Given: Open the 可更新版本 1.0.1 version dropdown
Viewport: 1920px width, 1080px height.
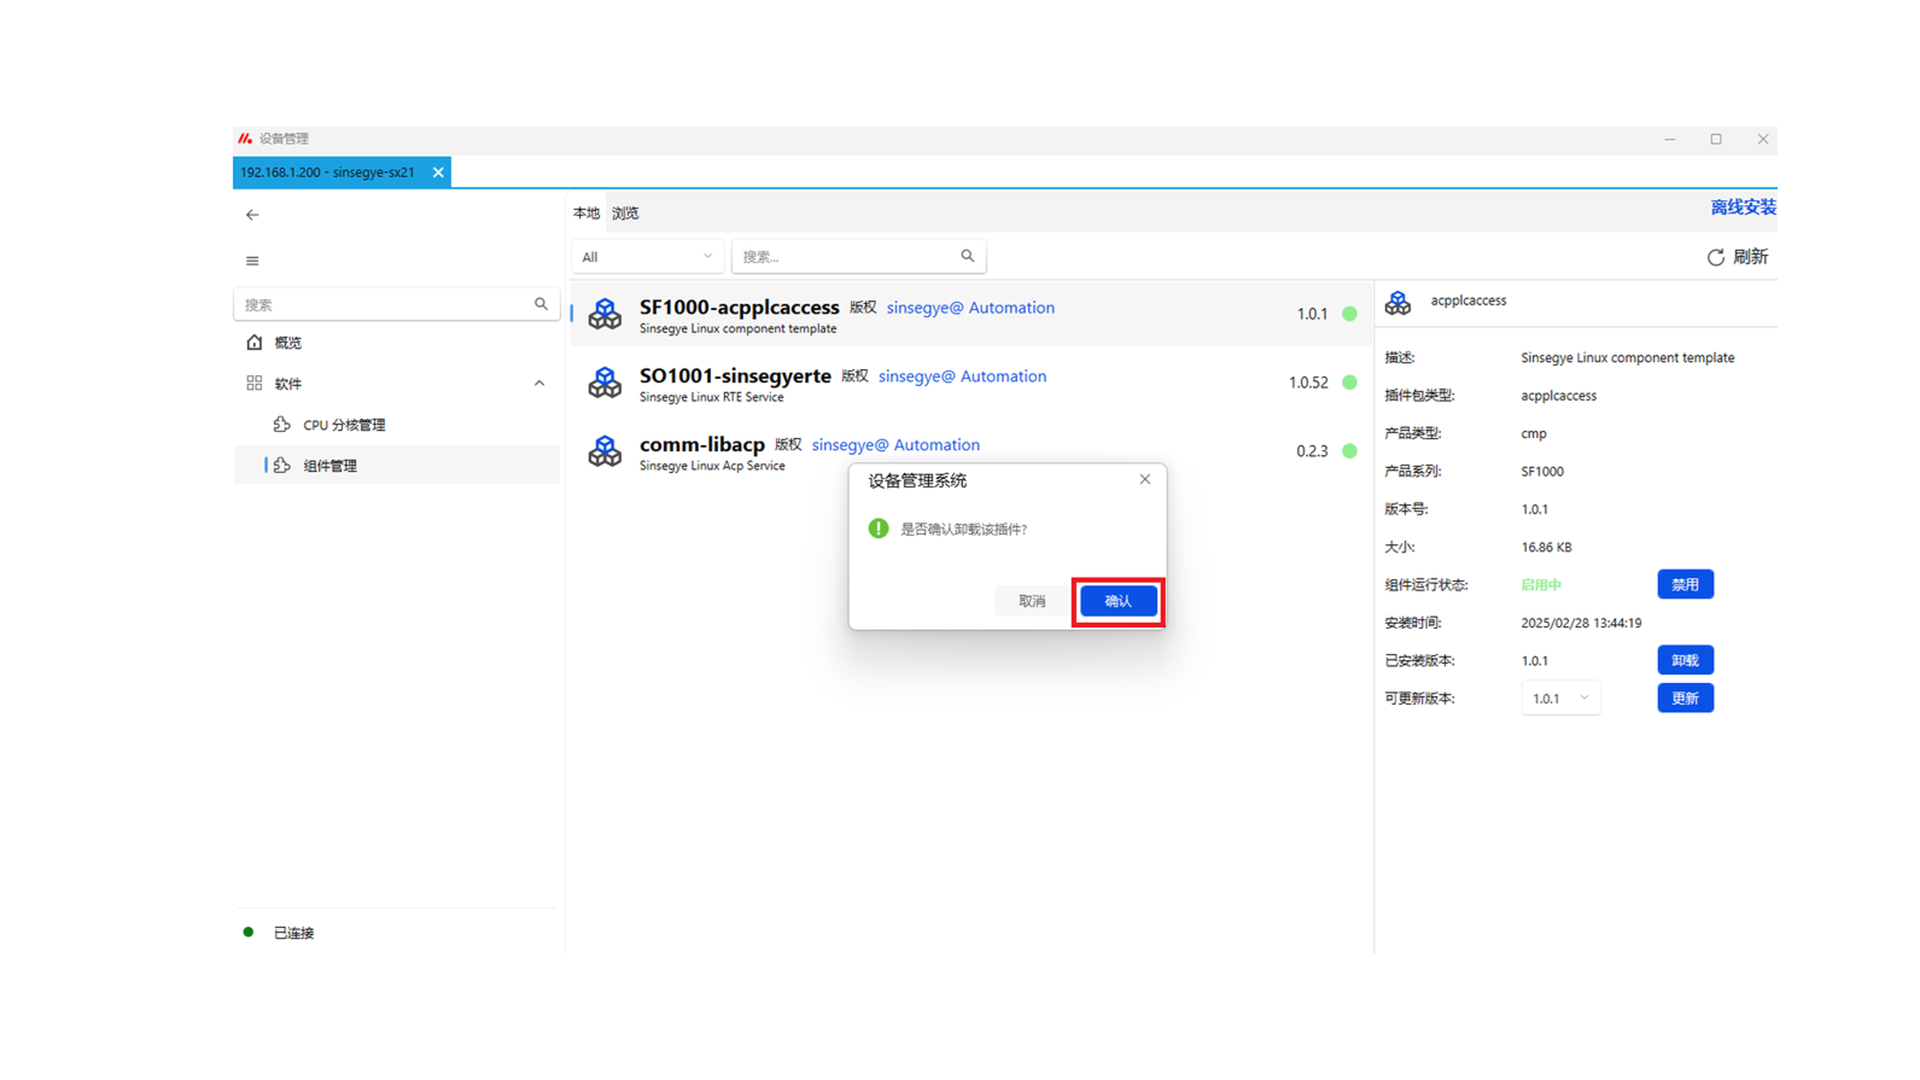Looking at the screenshot, I should pyautogui.click(x=1560, y=698).
